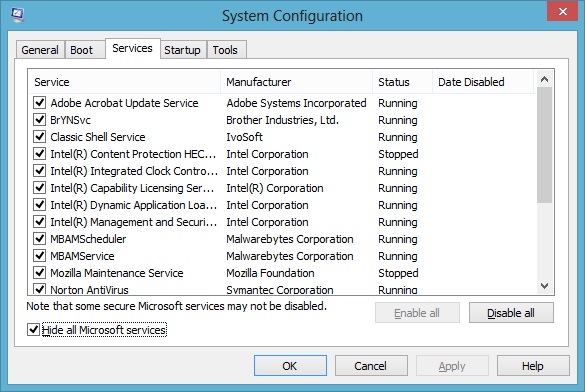This screenshot has height=392, width=585.
Task: Click the Cancel button
Action: tap(371, 366)
